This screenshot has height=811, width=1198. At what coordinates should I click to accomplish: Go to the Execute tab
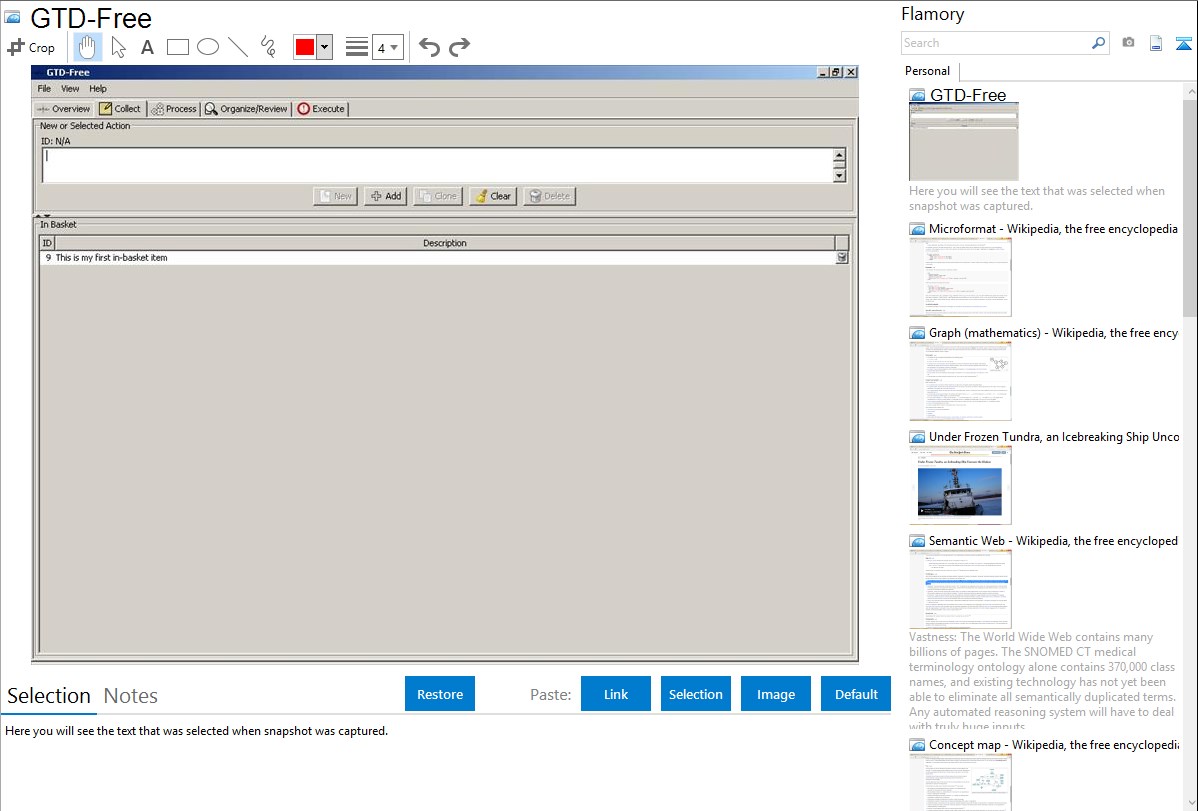(x=321, y=109)
